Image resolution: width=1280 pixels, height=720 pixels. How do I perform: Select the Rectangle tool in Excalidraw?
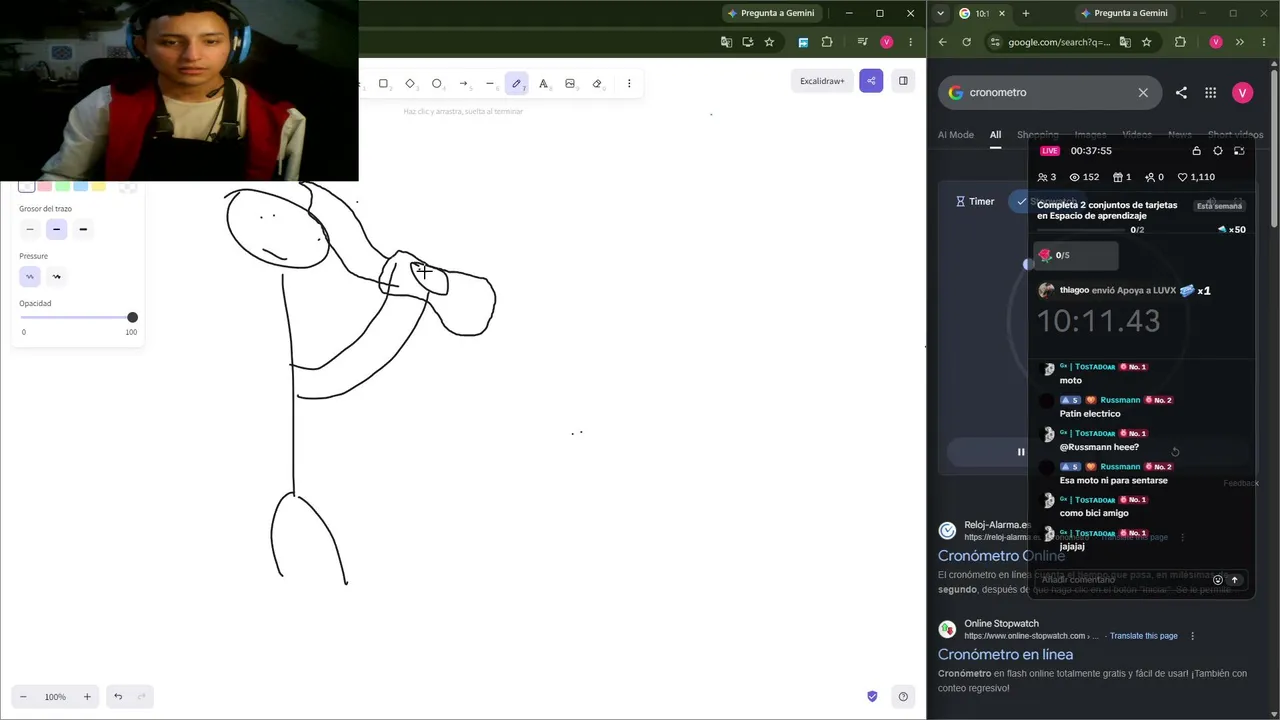point(383,84)
